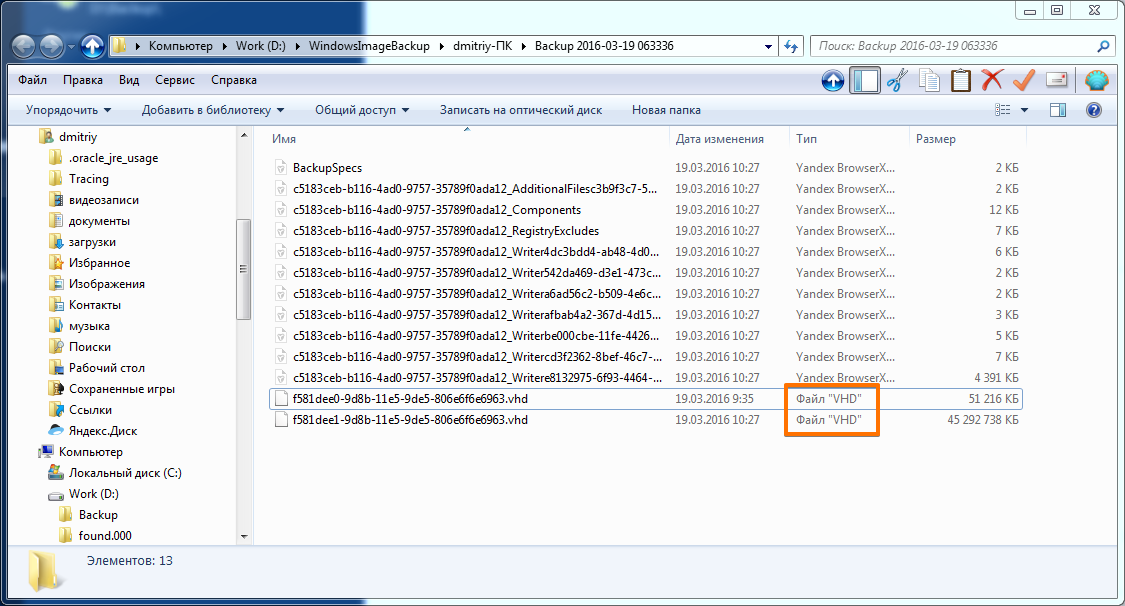This screenshot has height=606, width=1125.
Task: Open the Вид menu
Action: coord(129,80)
